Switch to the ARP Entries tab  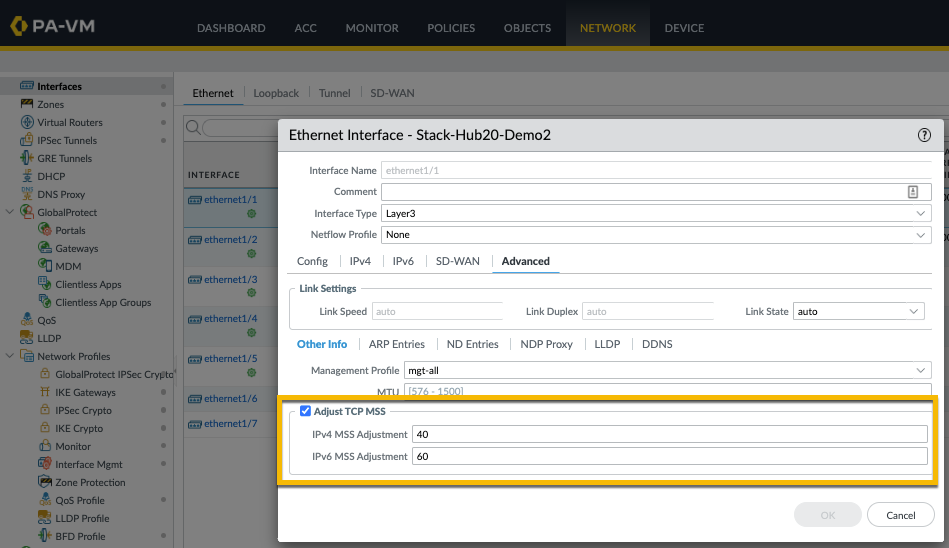(396, 344)
